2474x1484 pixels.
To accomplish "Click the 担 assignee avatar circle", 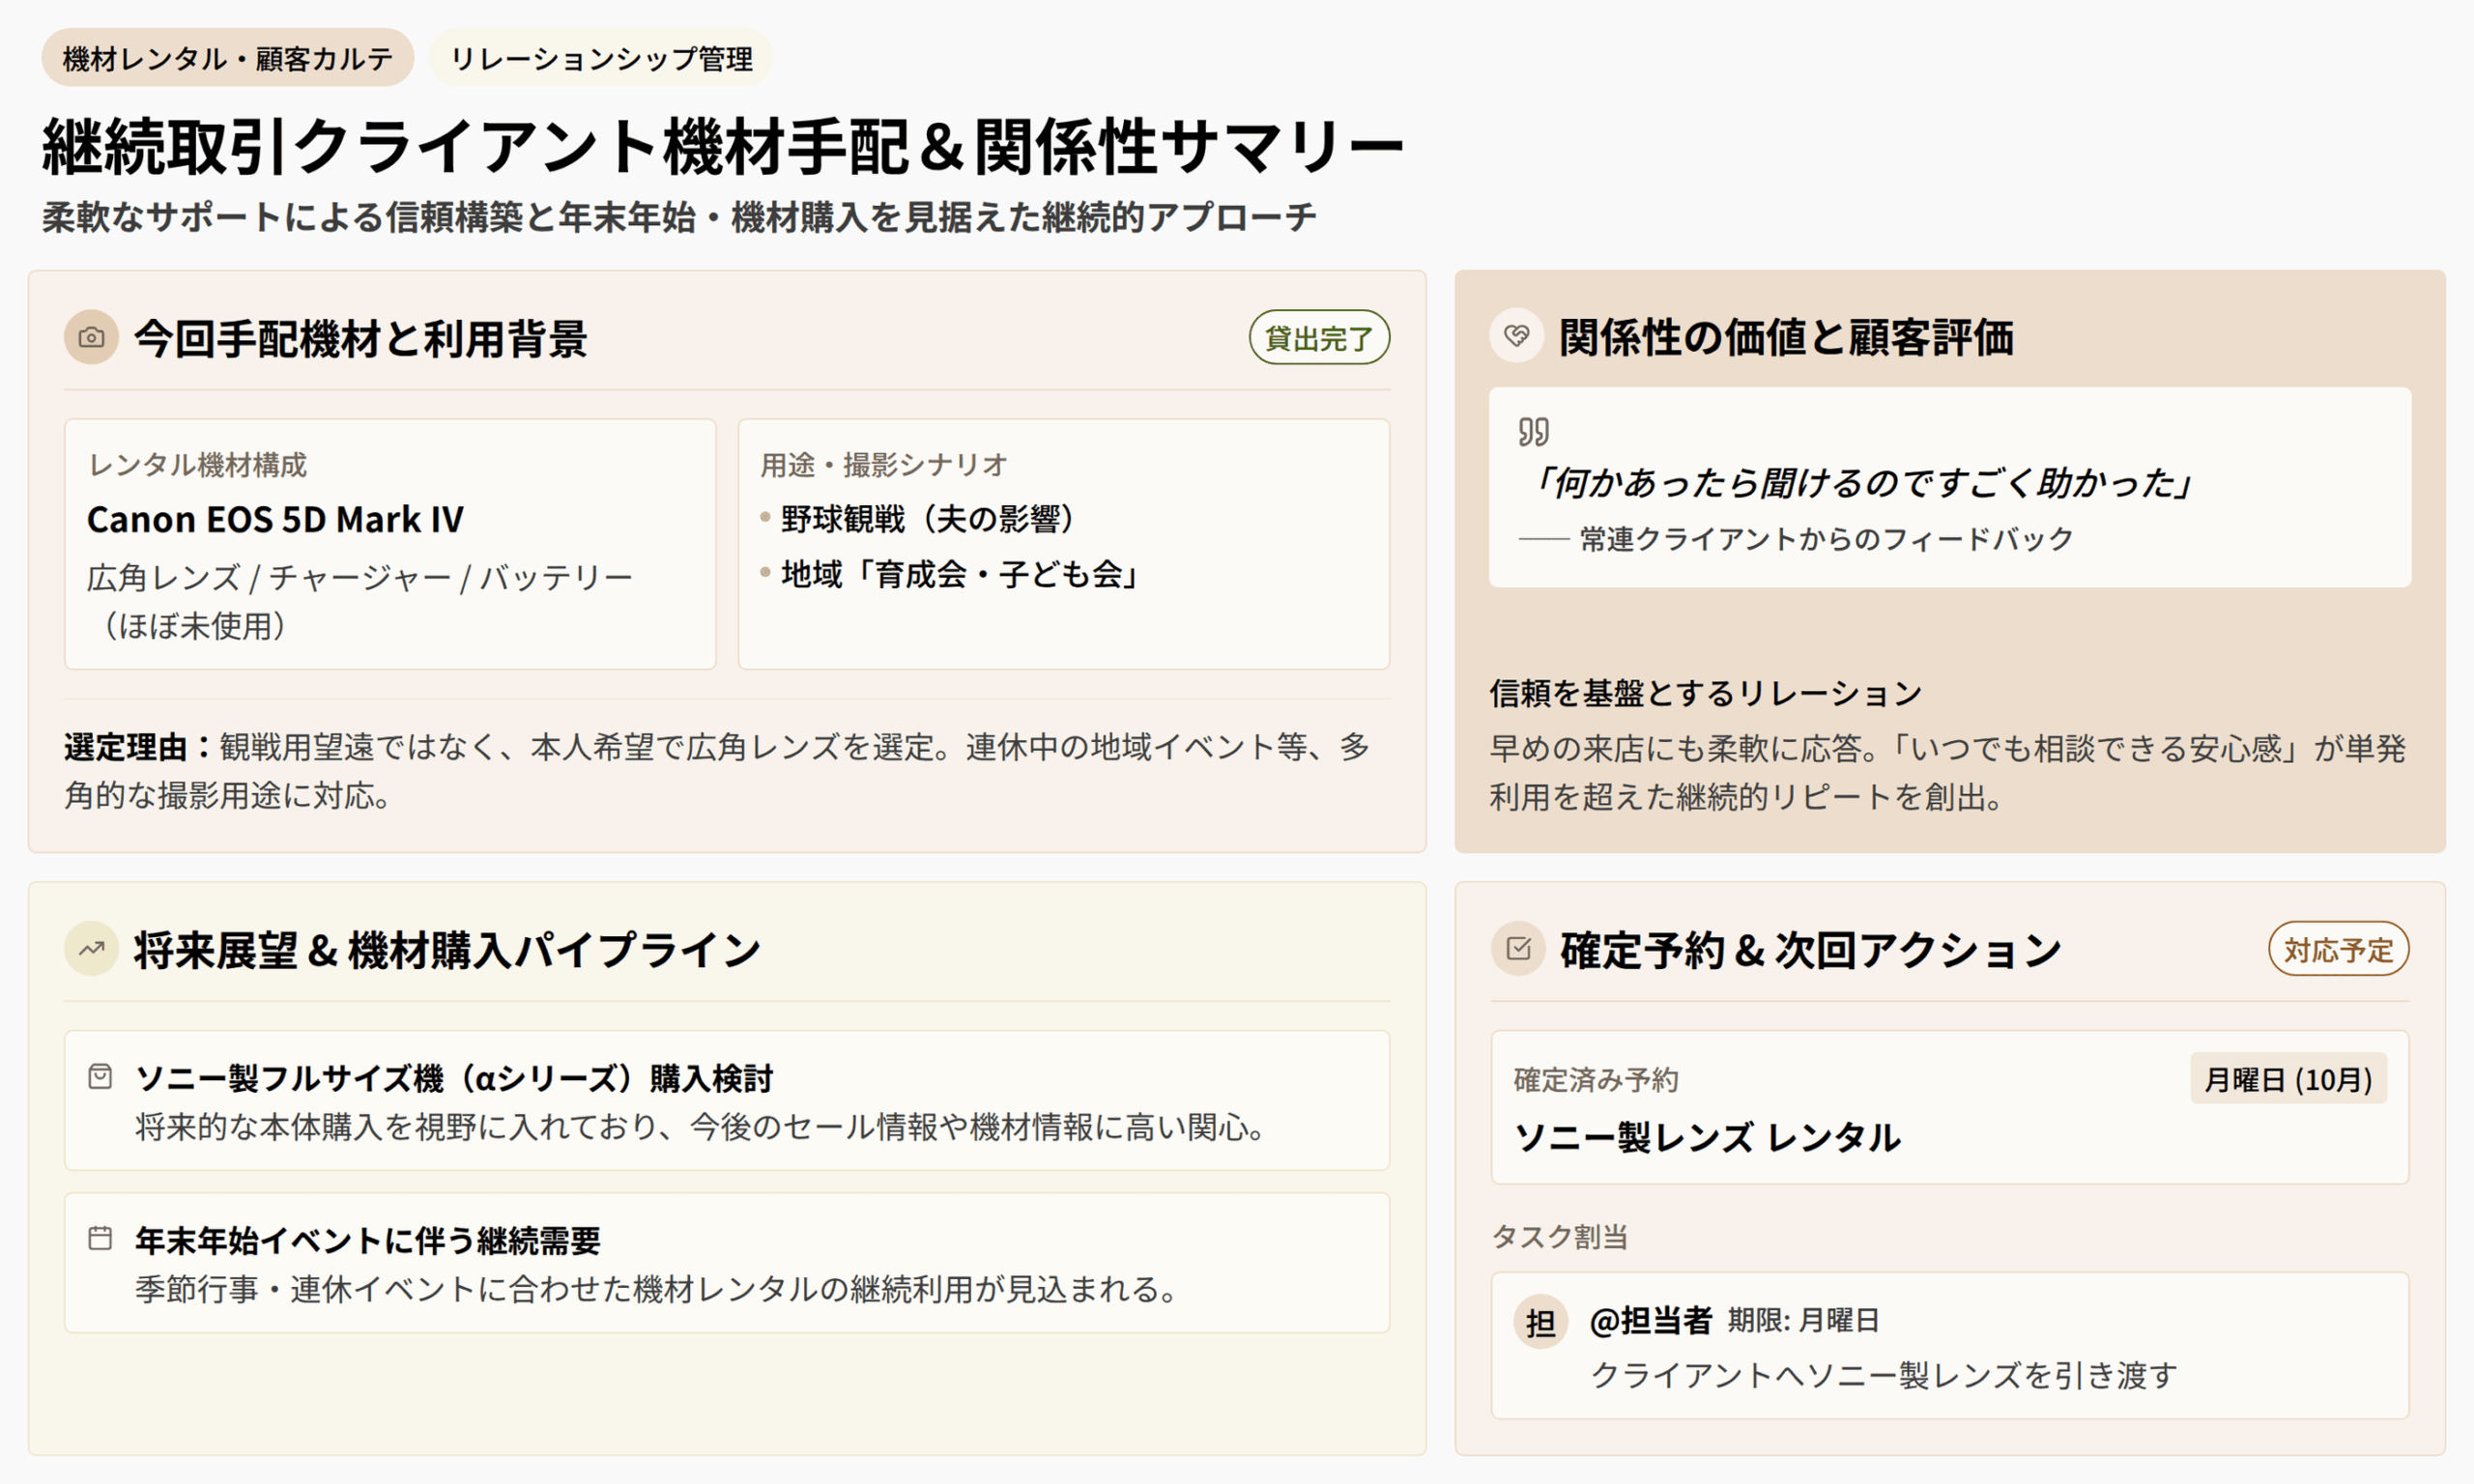I will coord(1540,1322).
